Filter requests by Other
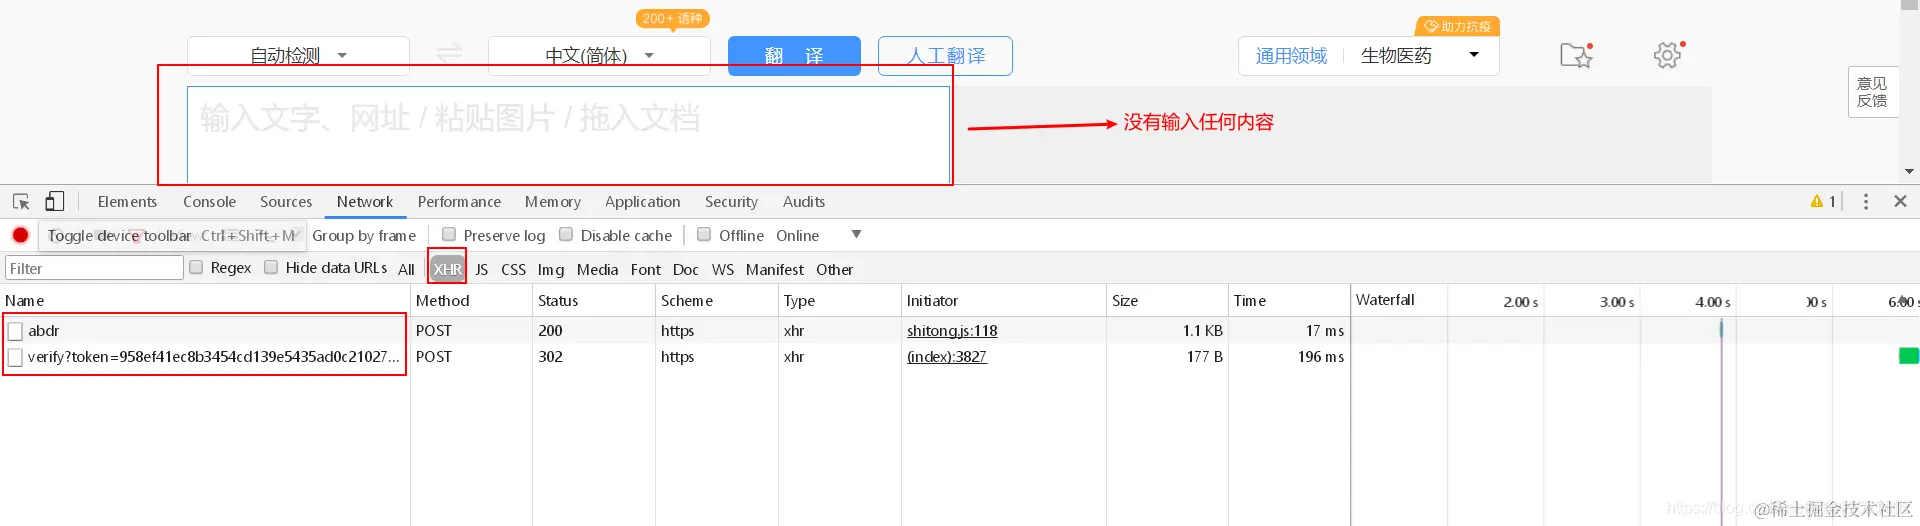 click(x=834, y=269)
